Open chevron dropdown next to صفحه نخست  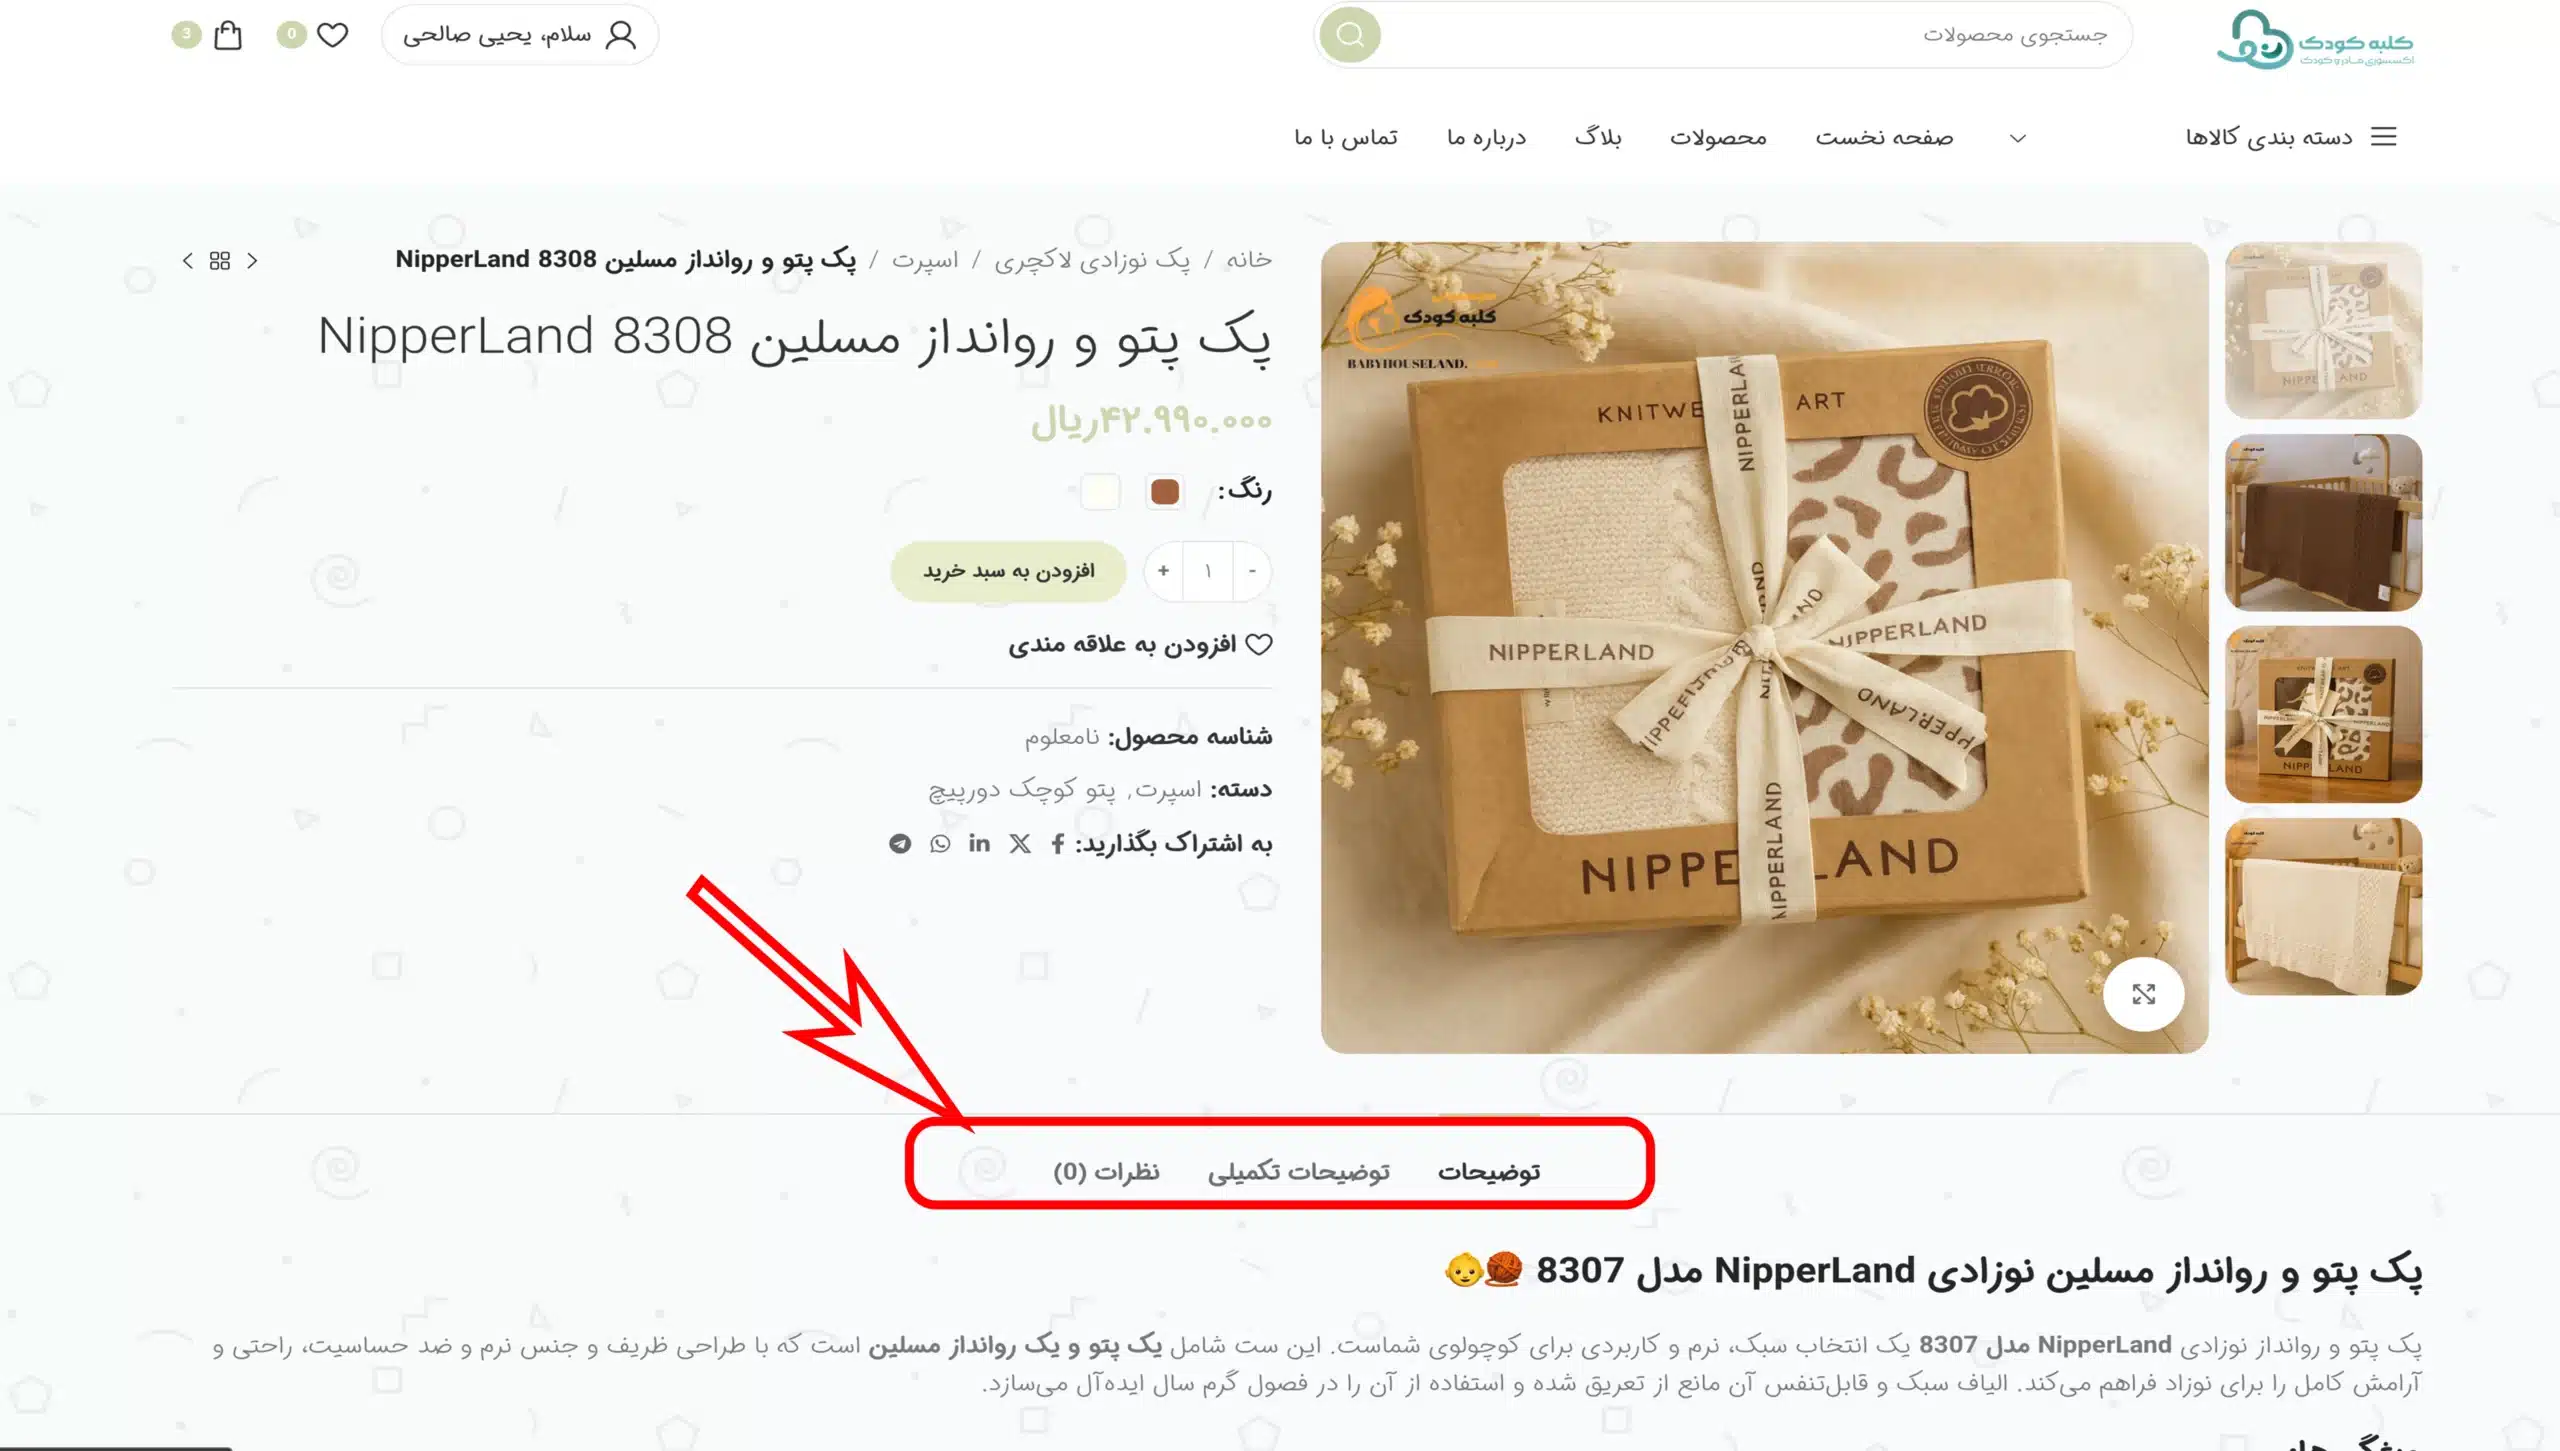[x=2018, y=138]
